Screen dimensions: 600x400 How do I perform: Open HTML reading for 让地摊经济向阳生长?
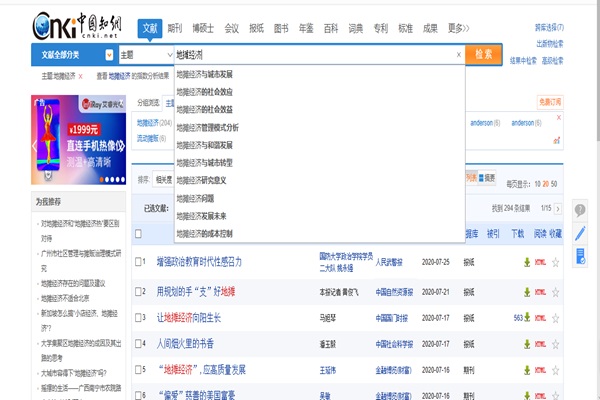click(540, 318)
